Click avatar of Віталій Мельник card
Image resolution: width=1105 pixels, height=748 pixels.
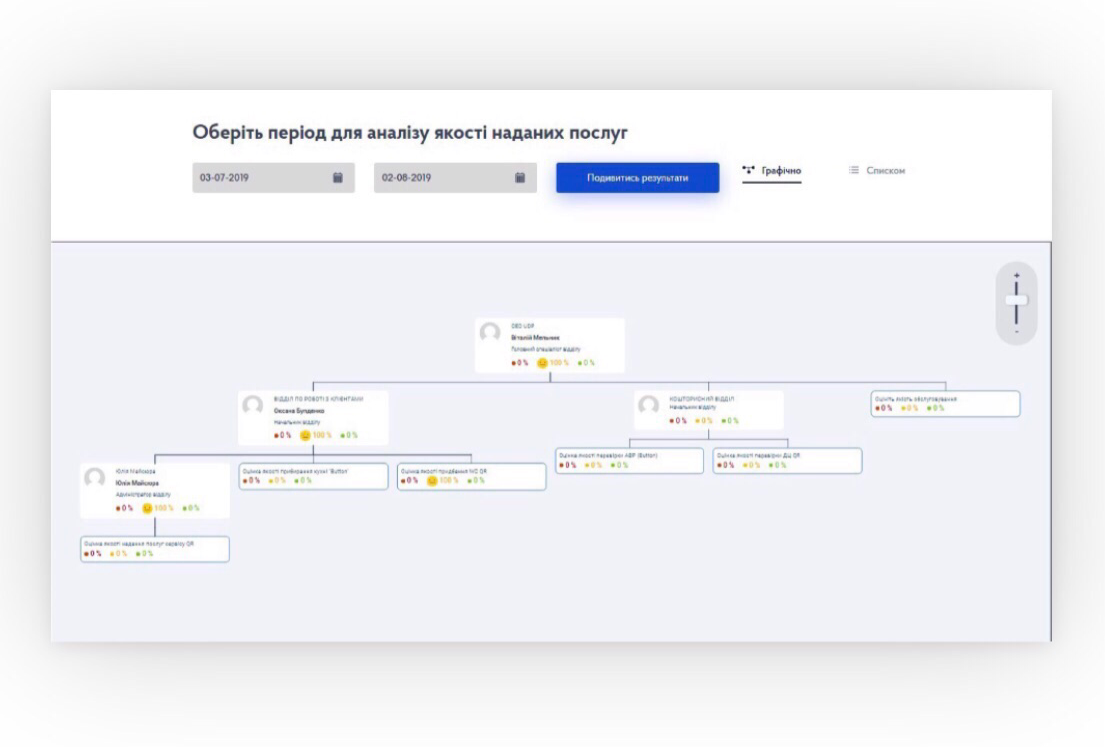[490, 332]
